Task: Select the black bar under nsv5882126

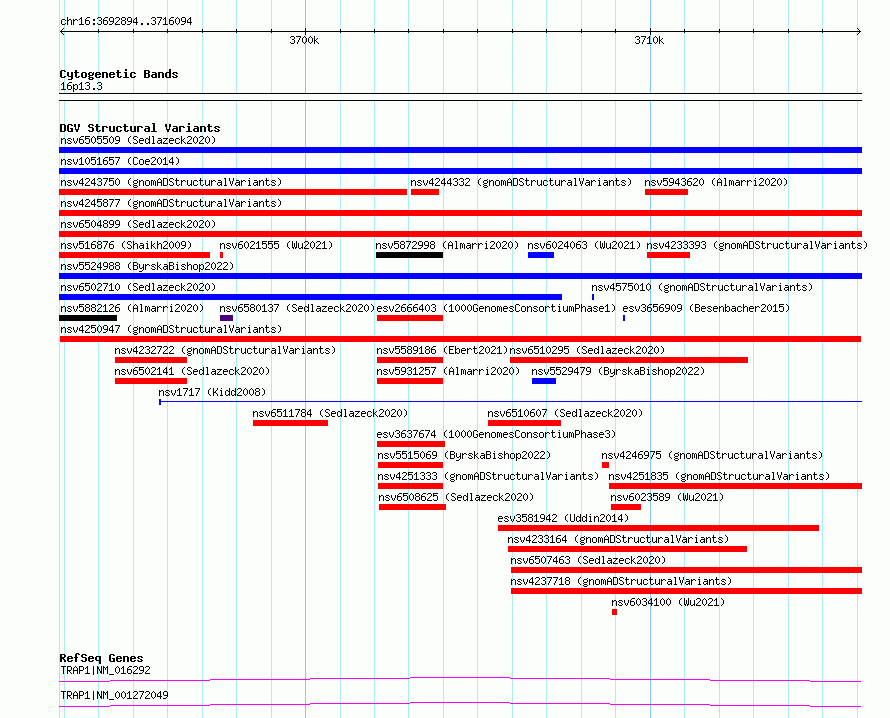Action: pyautogui.click(x=88, y=318)
